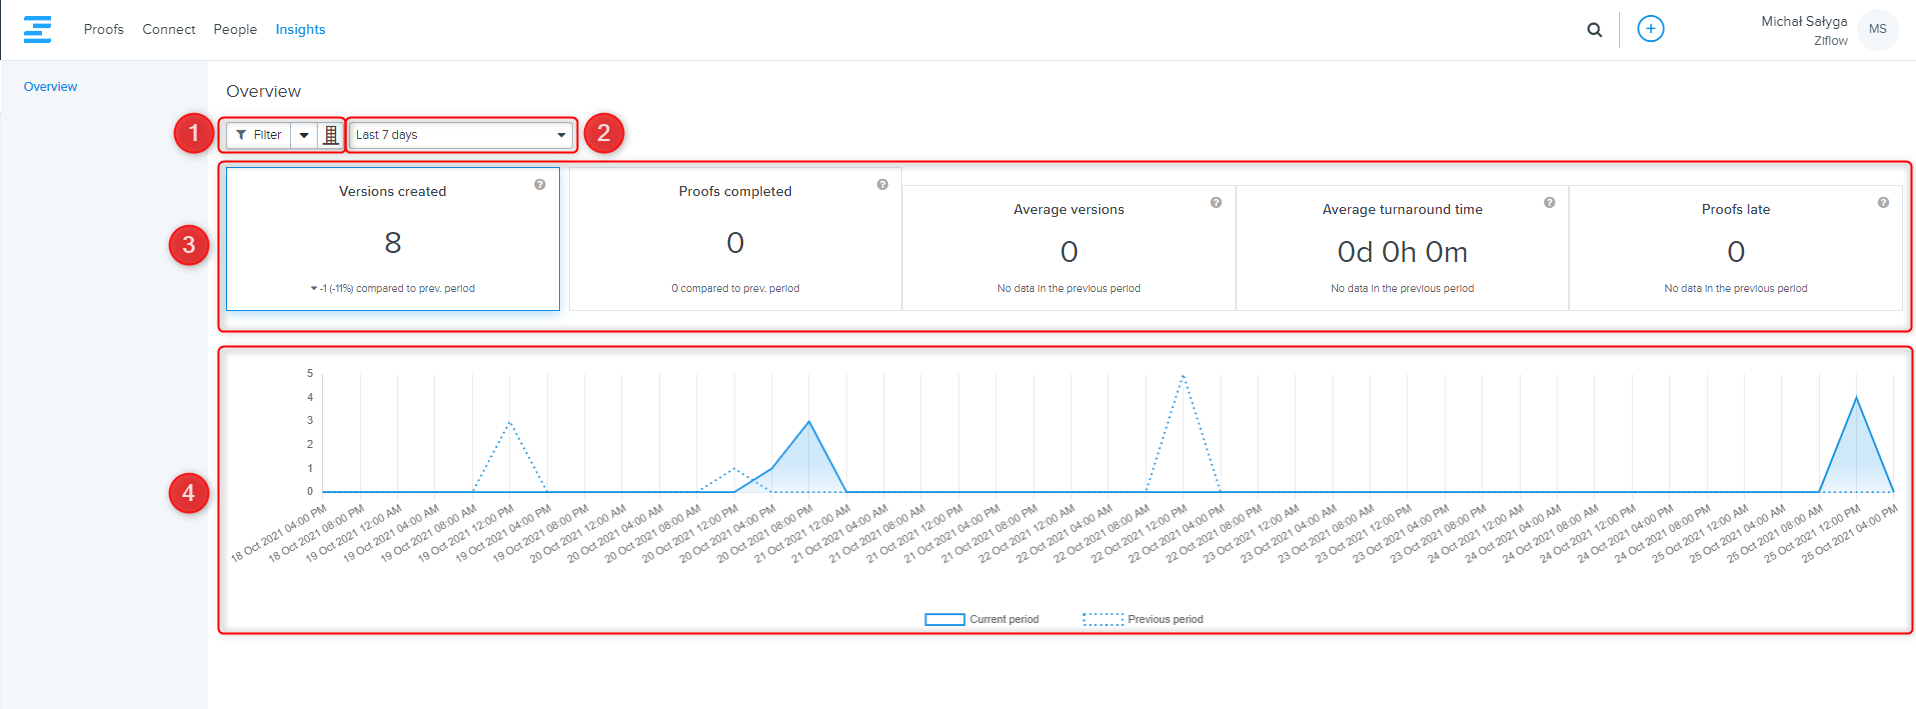This screenshot has width=1916, height=709.
Task: Click help icon on Proofs late card
Action: point(1883,203)
